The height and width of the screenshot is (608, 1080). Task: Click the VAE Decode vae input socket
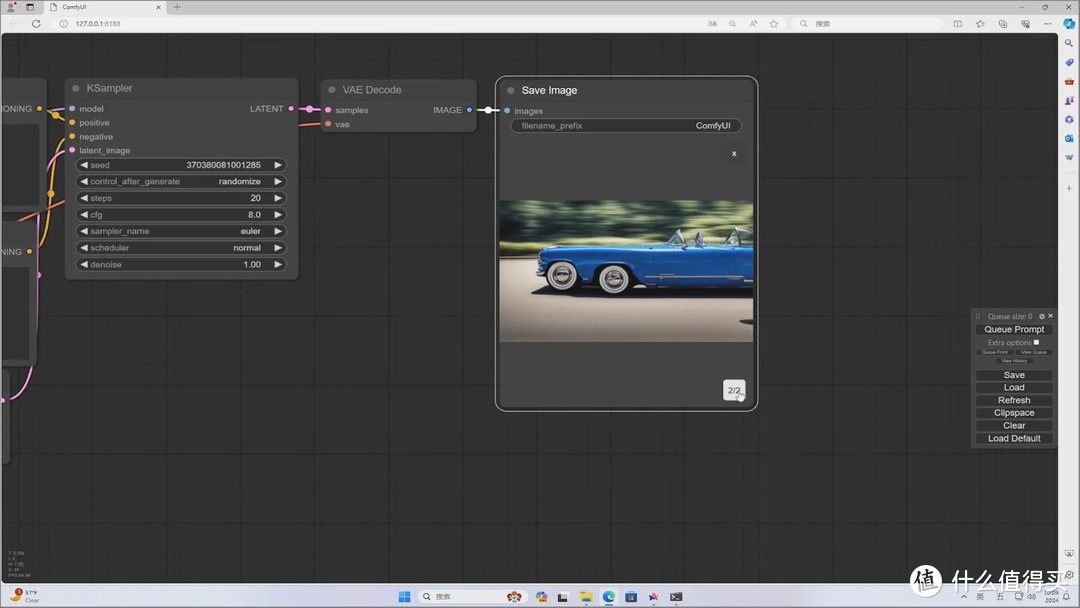coord(329,124)
